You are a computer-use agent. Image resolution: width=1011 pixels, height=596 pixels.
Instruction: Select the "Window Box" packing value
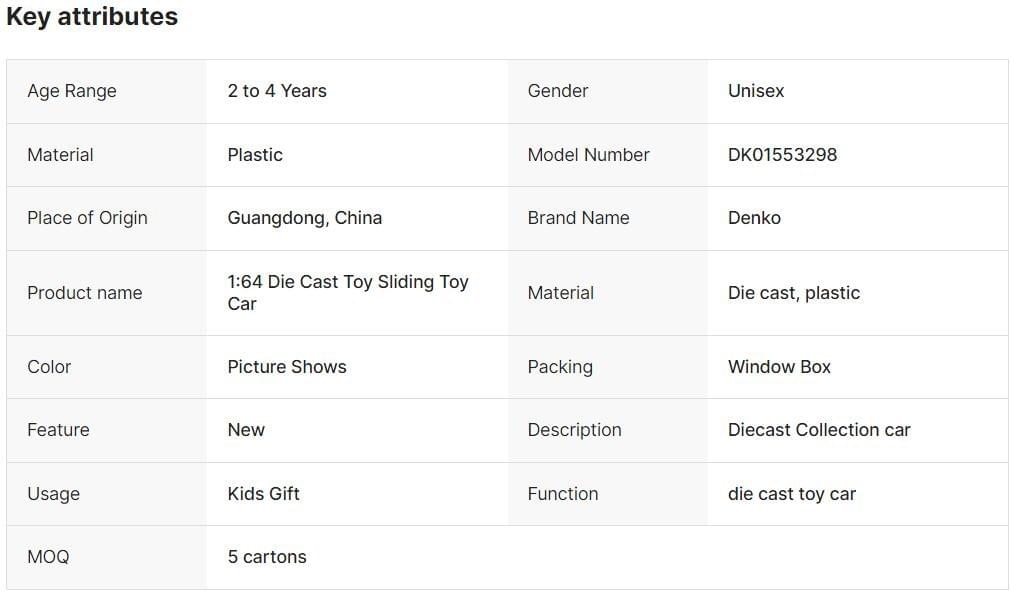(779, 367)
